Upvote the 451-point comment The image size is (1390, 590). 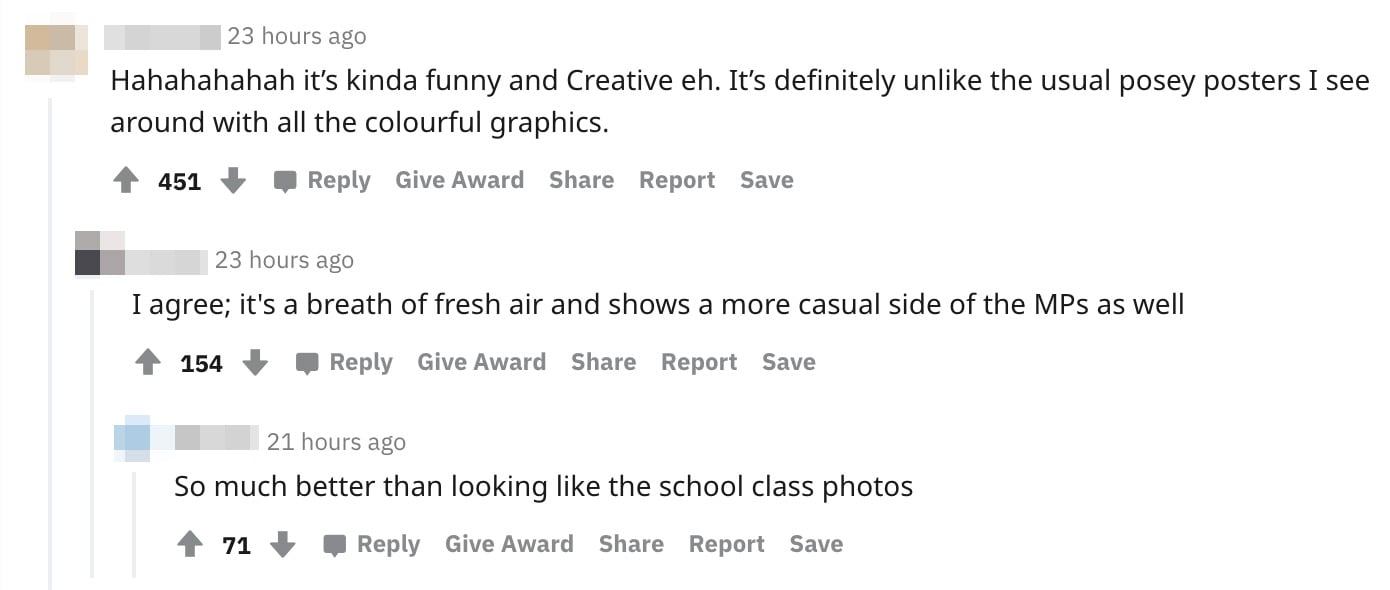[126, 181]
